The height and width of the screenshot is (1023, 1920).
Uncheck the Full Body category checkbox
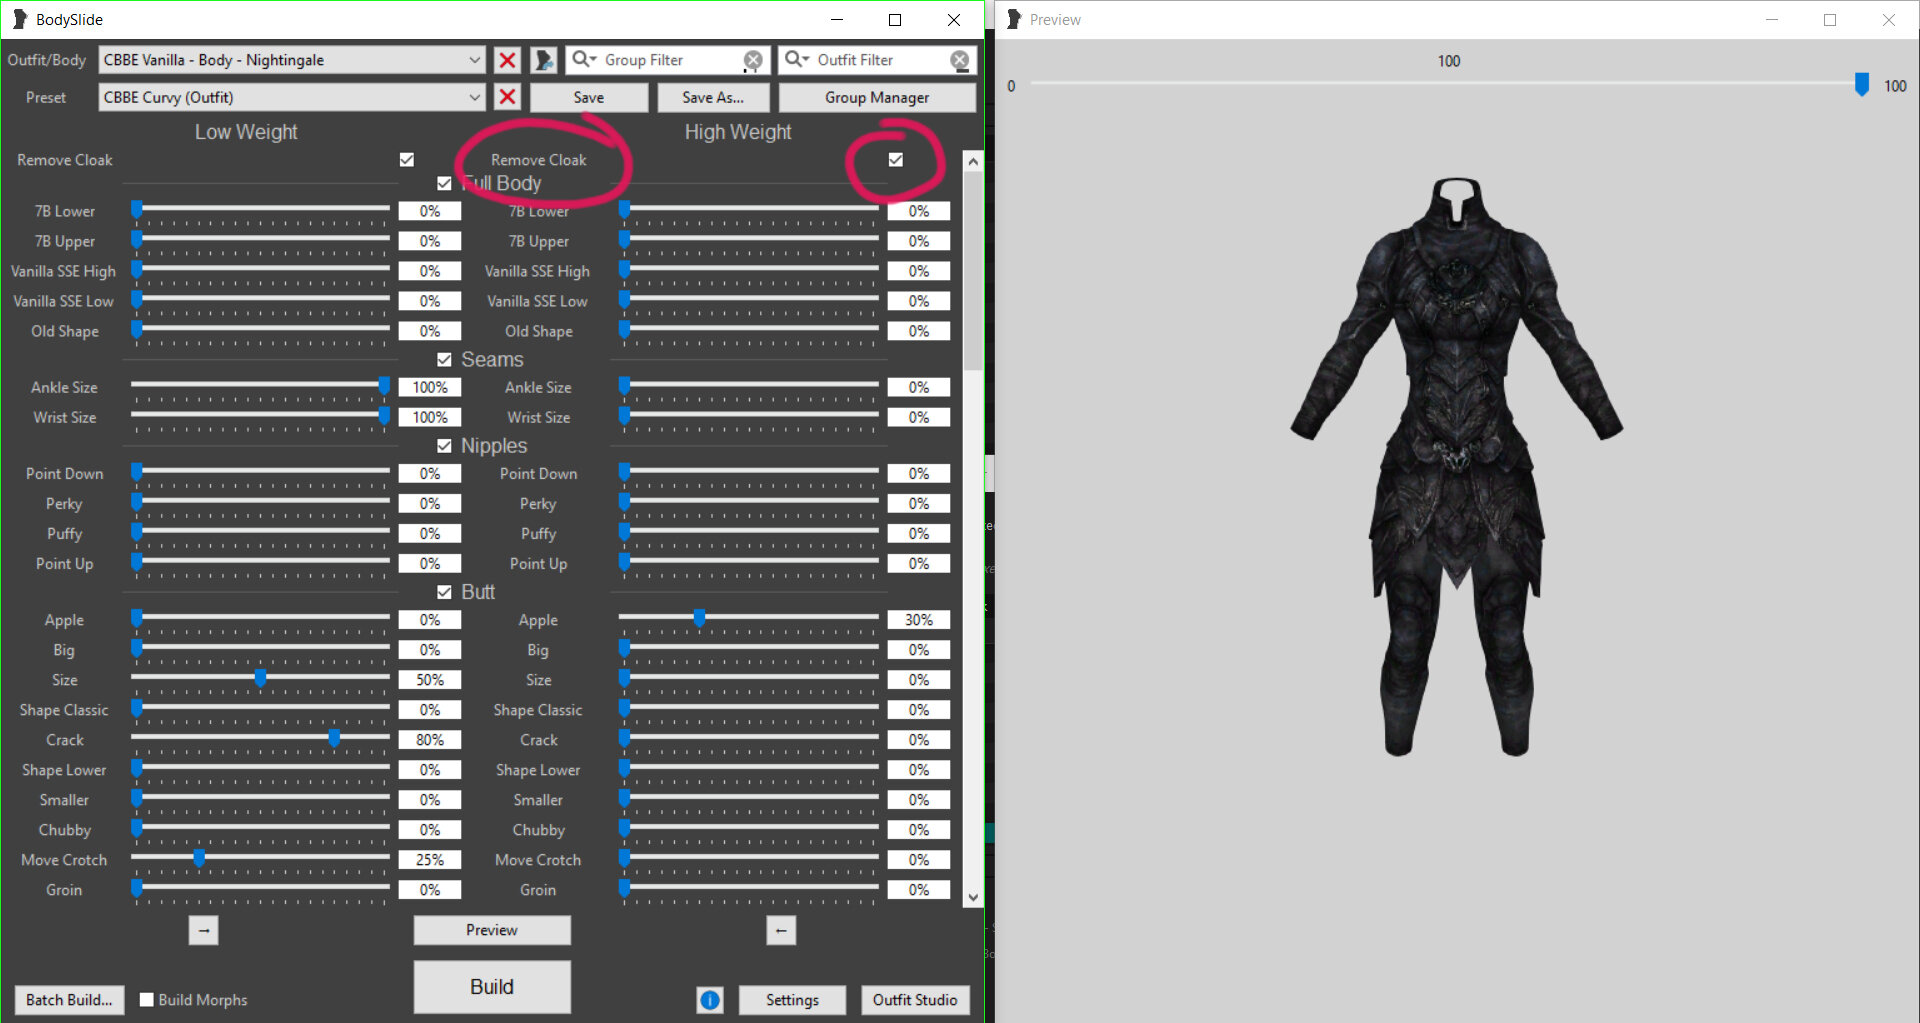tap(444, 184)
